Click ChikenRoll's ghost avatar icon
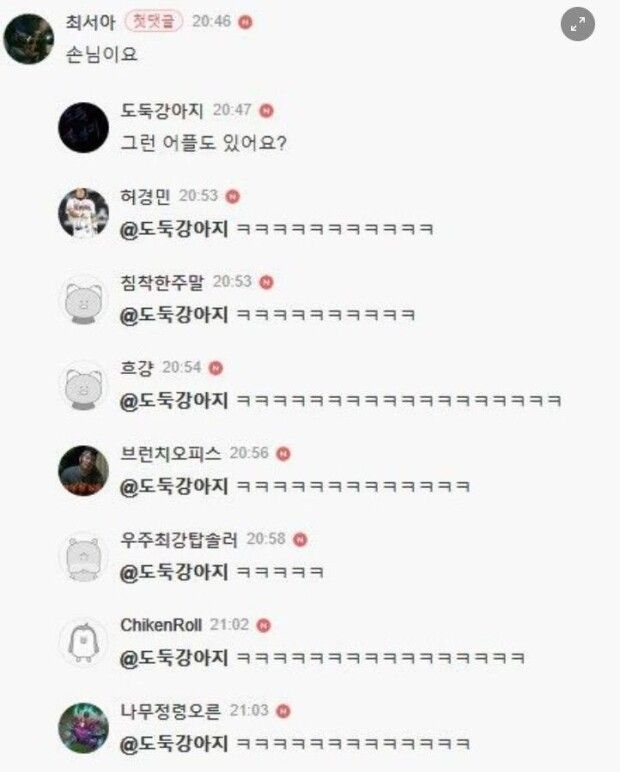Viewport: 620px width, 772px height. click(x=83, y=642)
